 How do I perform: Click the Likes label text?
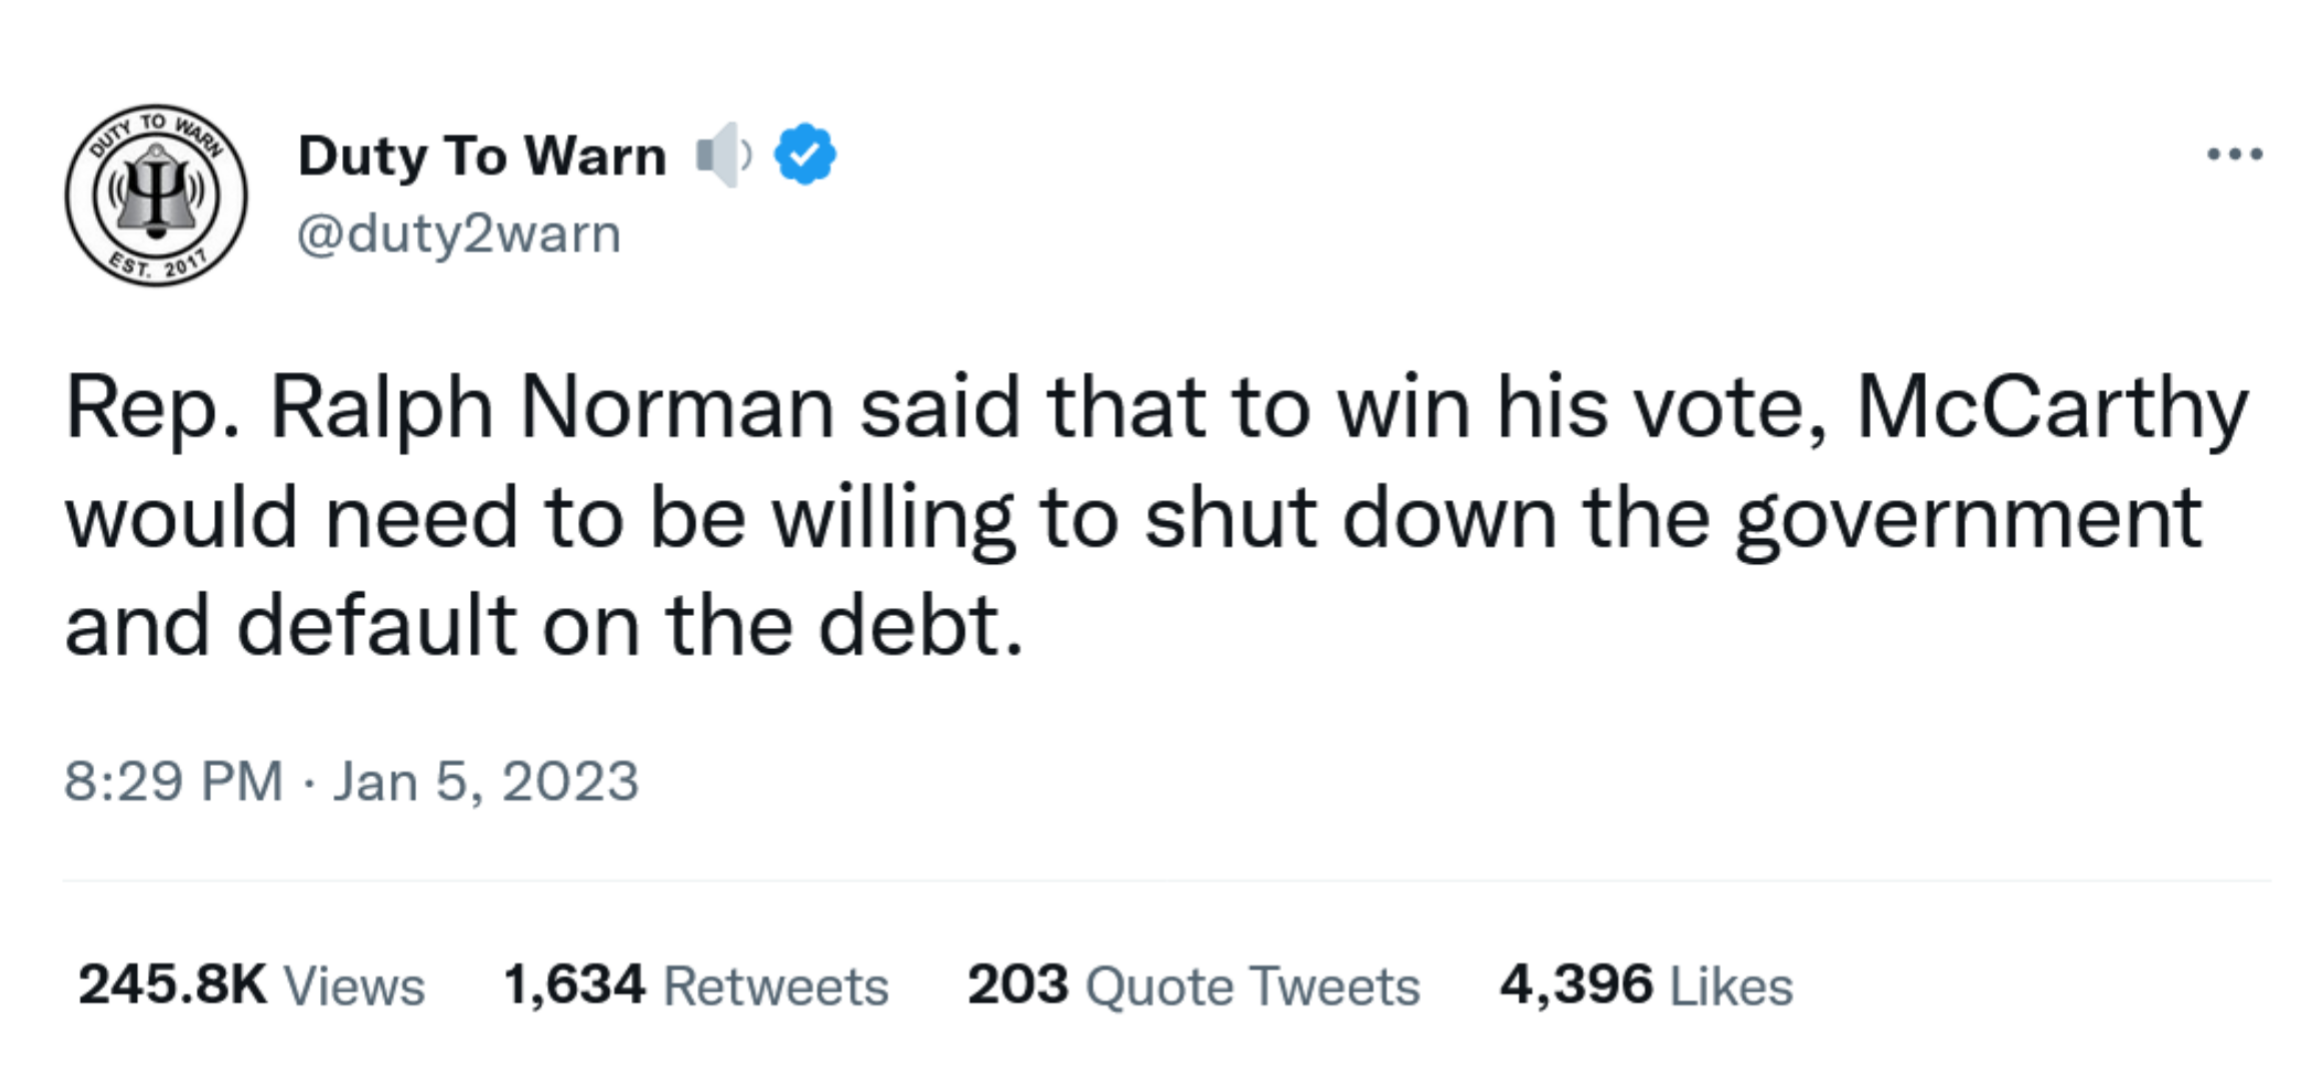pos(1732,987)
